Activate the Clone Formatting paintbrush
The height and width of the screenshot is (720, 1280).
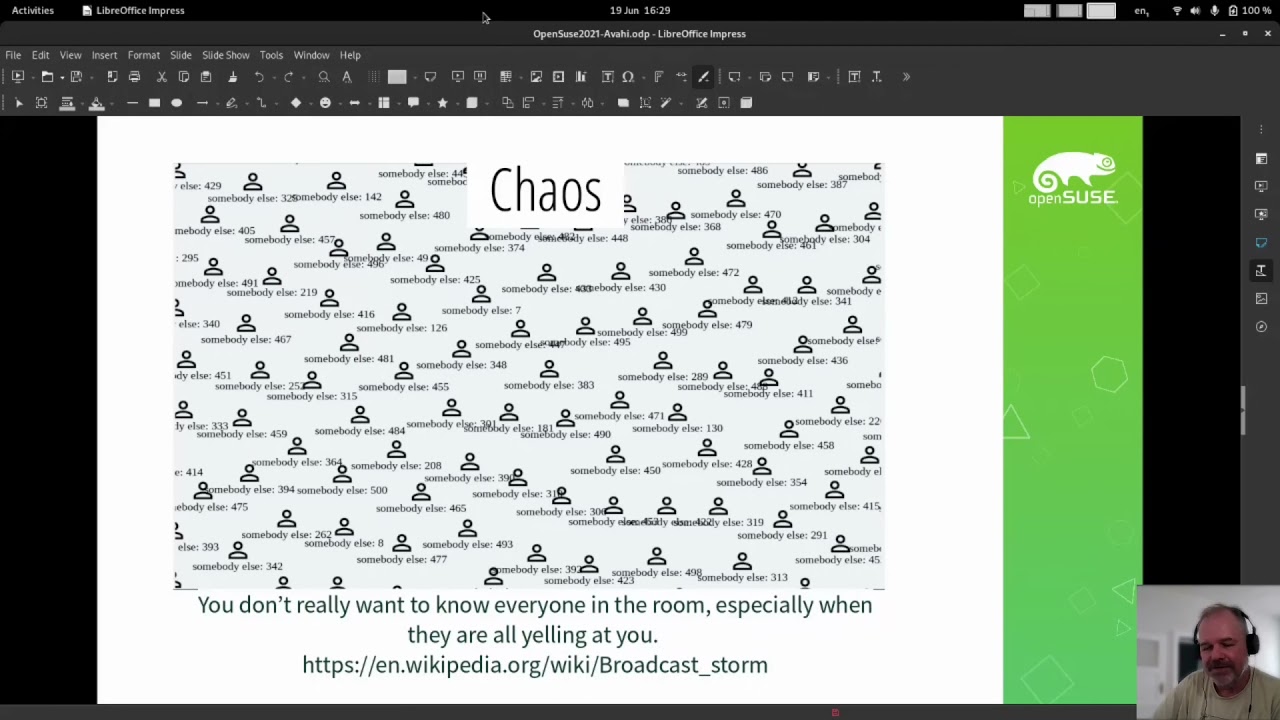232,76
